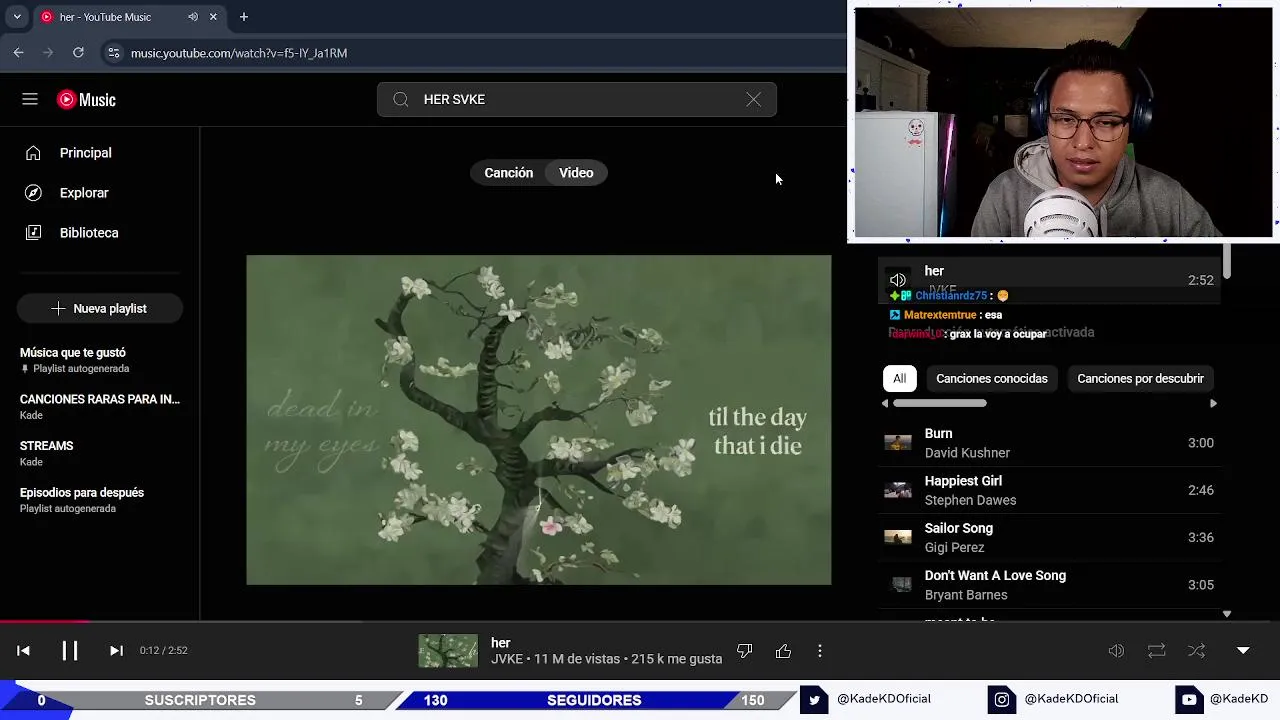The height and width of the screenshot is (720, 1280).
Task: Click the Happiest Girl thumbnail
Action: 898,490
